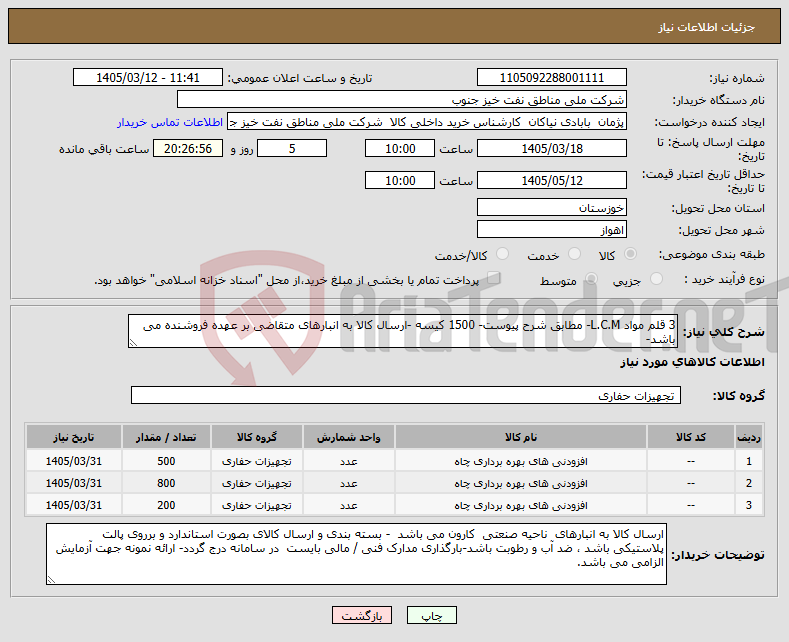The height and width of the screenshot is (642, 789).
Task: Click need date 1405/03/31 in row 3
Action: point(73,505)
